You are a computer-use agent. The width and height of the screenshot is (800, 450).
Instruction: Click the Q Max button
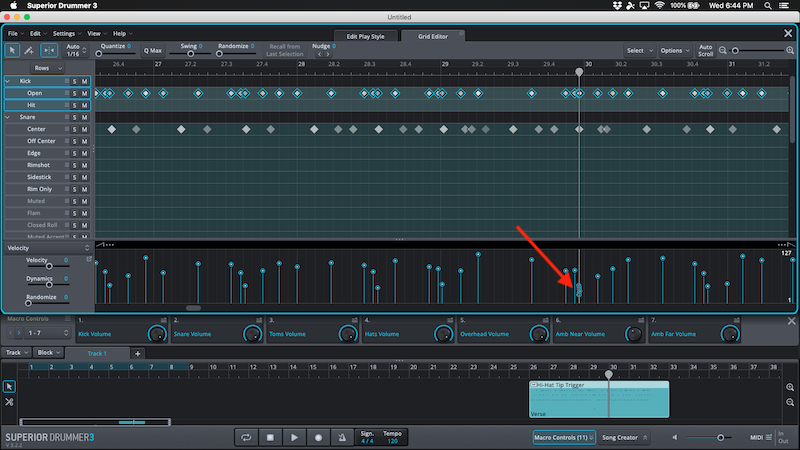pos(153,51)
